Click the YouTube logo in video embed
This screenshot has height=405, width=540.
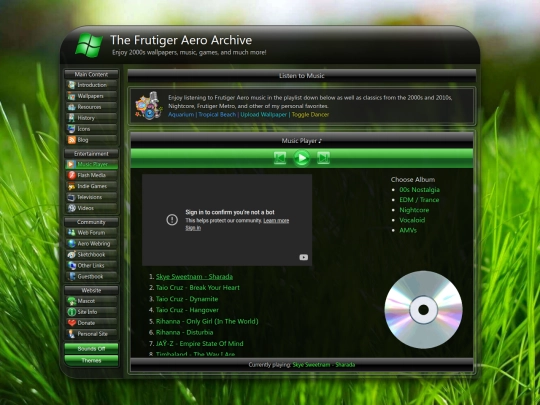click(303, 257)
